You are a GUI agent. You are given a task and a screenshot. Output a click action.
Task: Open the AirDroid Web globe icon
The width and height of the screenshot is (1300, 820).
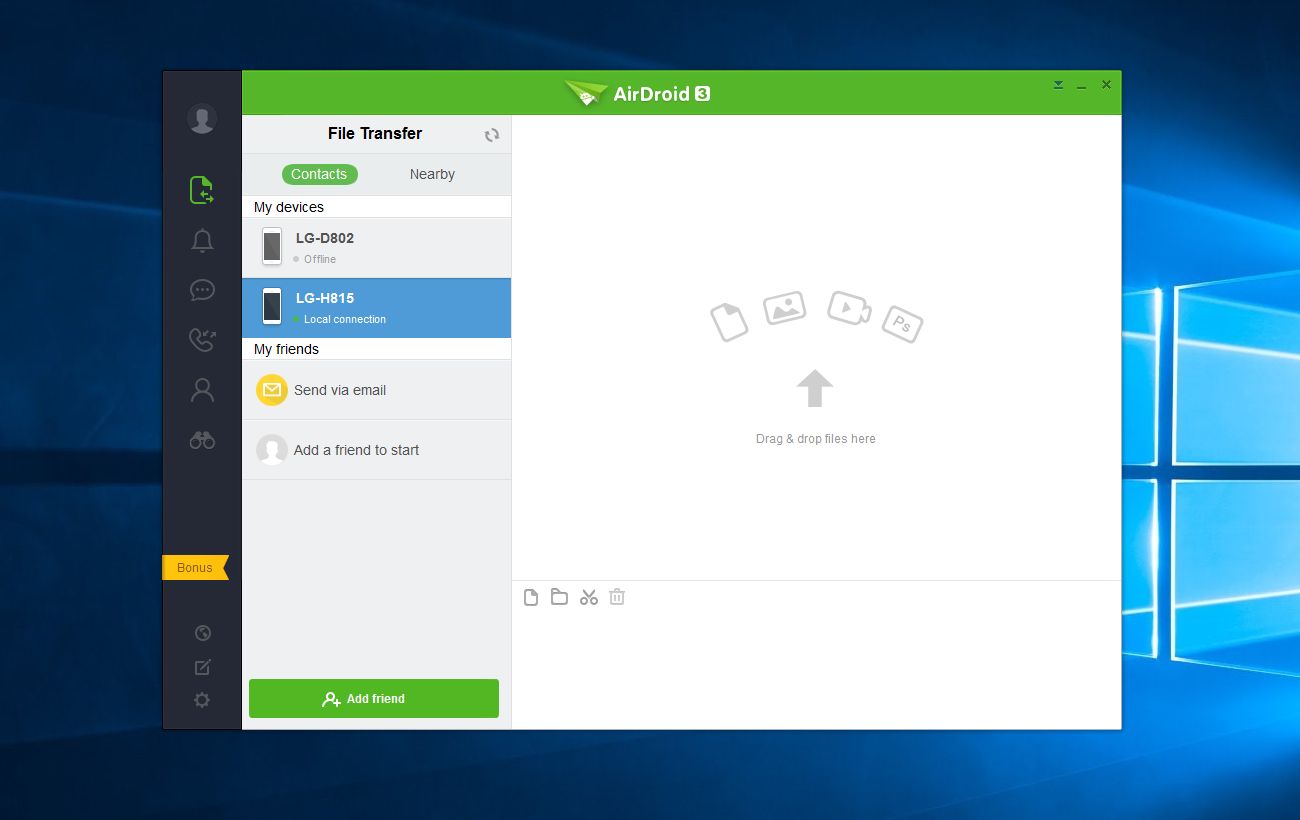(x=202, y=633)
